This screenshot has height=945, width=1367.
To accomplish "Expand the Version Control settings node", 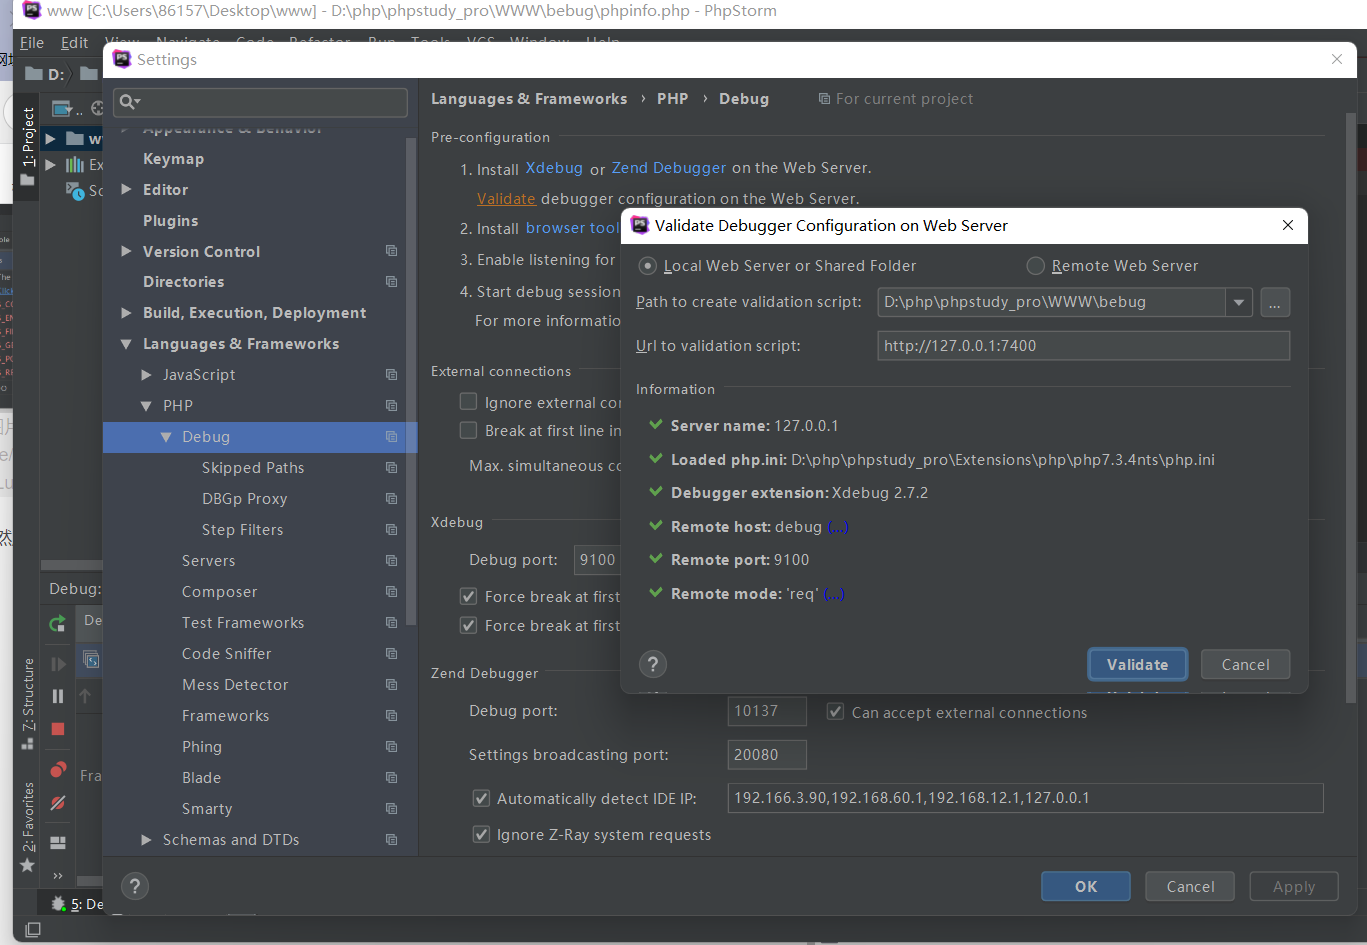I will (126, 251).
